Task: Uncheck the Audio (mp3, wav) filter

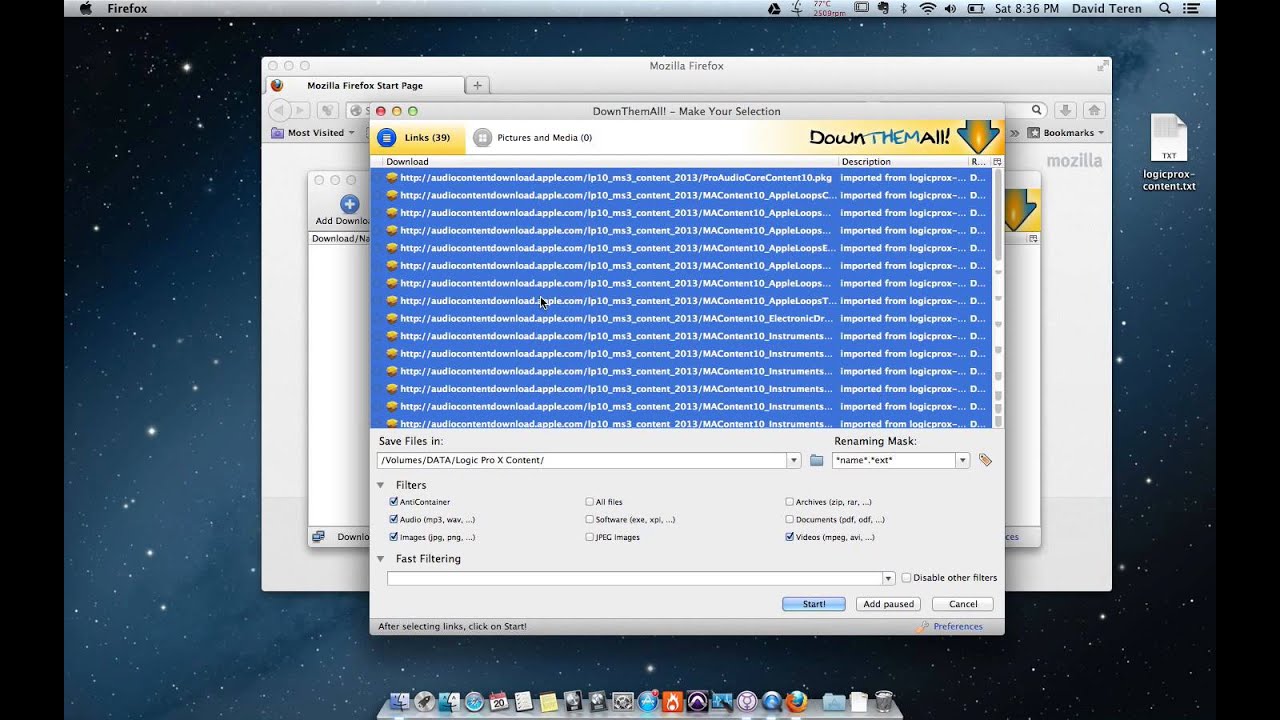Action: coord(393,520)
